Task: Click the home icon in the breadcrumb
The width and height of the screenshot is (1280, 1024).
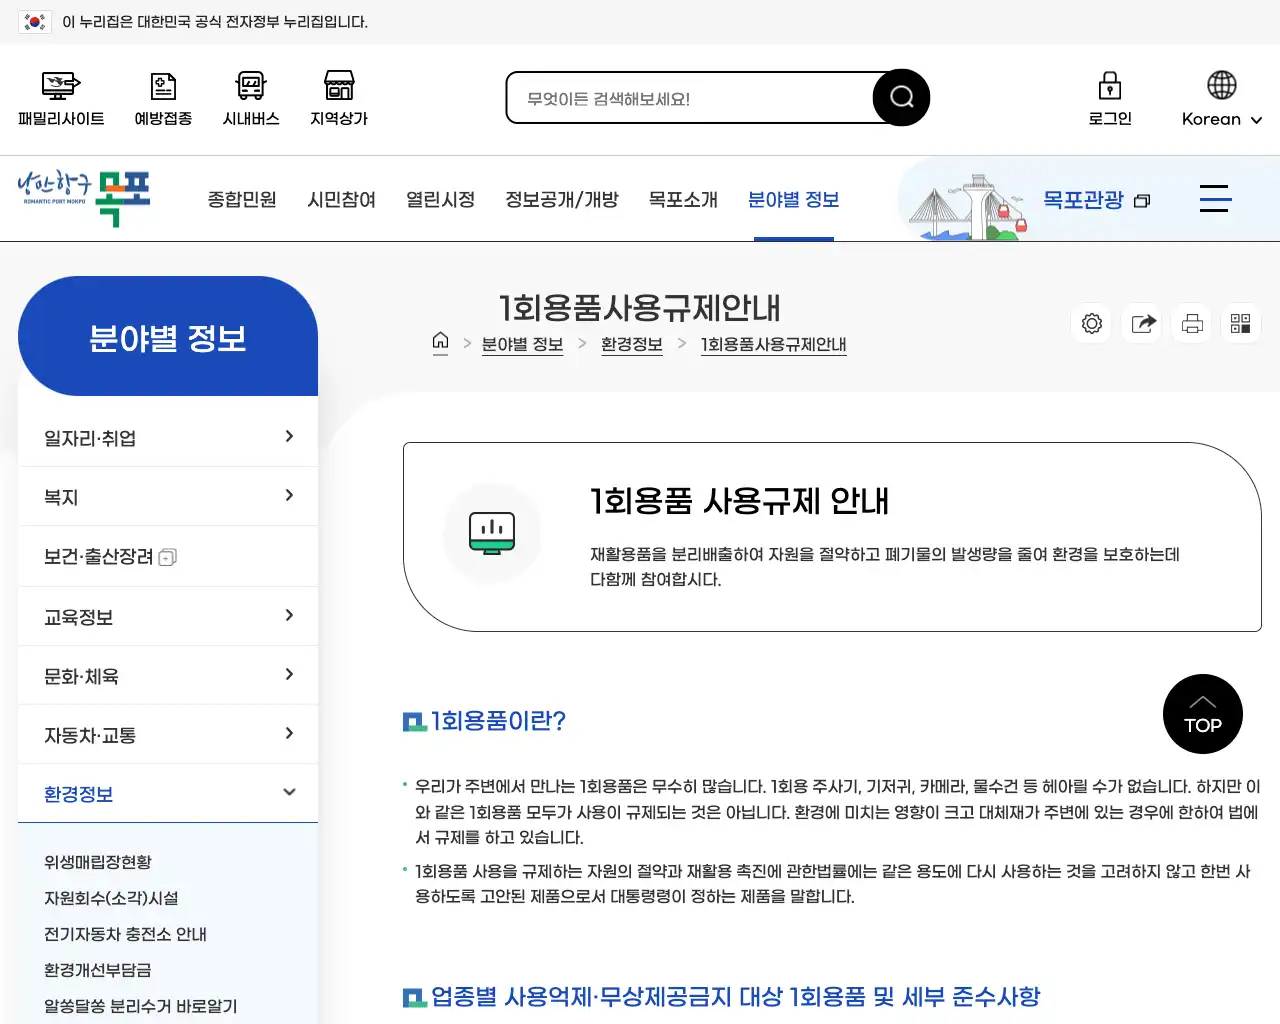Action: point(440,343)
